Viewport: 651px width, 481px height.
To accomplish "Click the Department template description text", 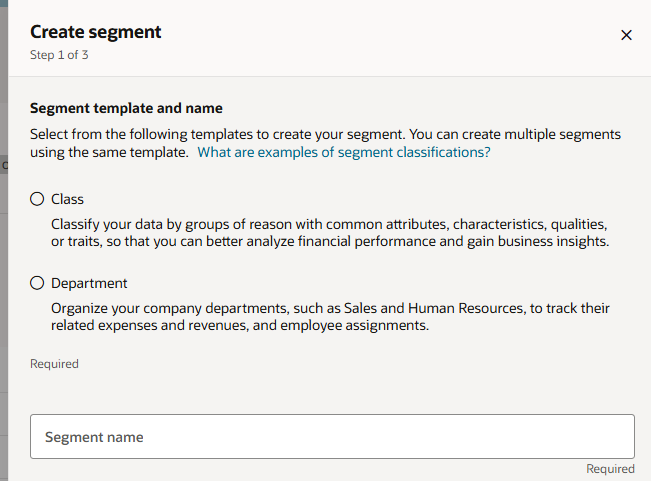I will coord(330,317).
